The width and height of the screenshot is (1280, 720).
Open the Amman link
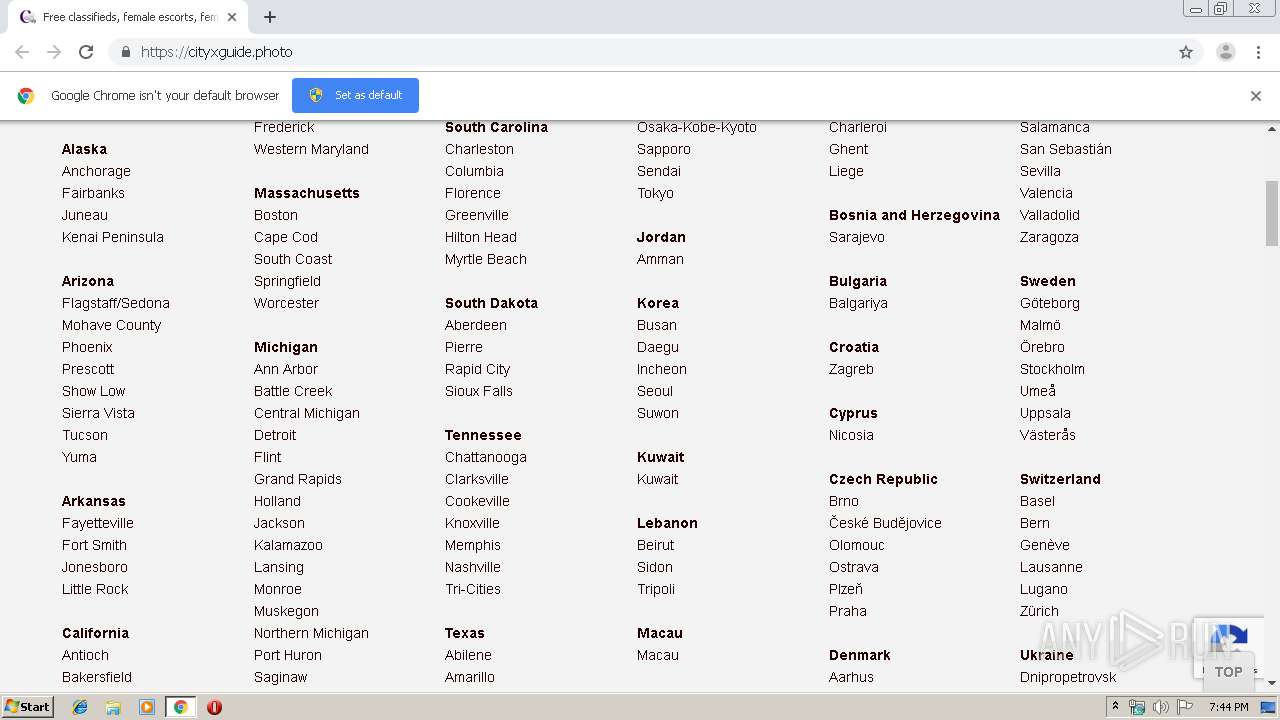[x=660, y=259]
